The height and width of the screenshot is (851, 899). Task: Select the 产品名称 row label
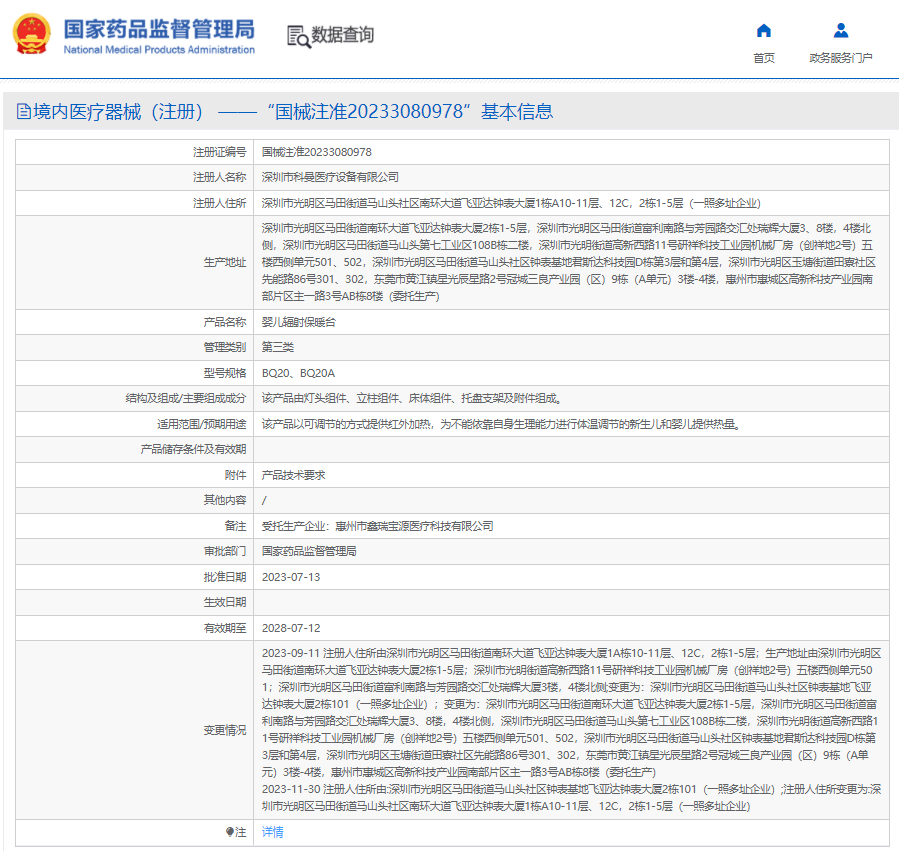225,322
